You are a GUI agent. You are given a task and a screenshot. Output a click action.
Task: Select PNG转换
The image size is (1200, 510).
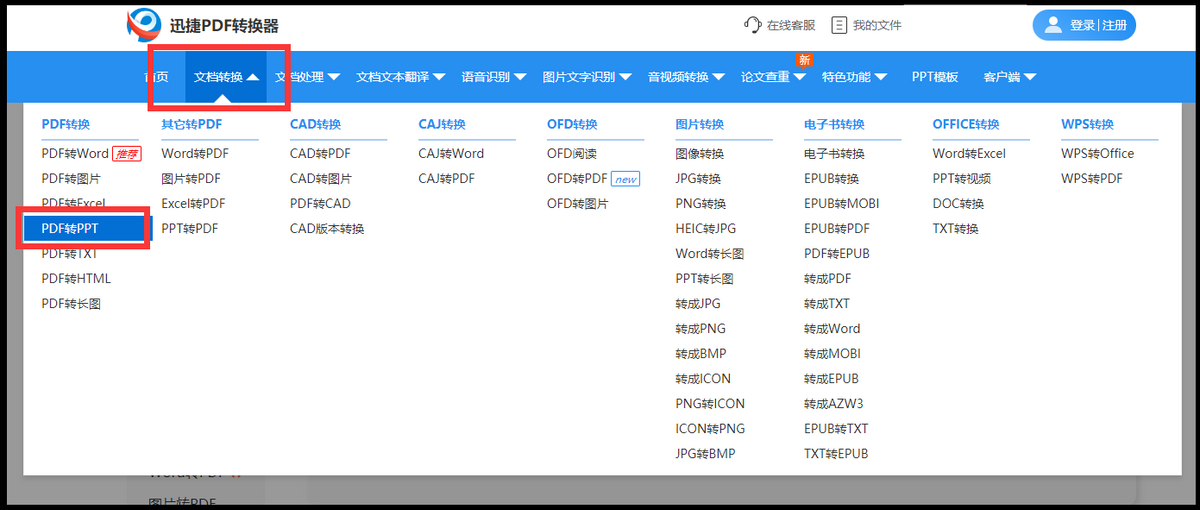tap(701, 204)
